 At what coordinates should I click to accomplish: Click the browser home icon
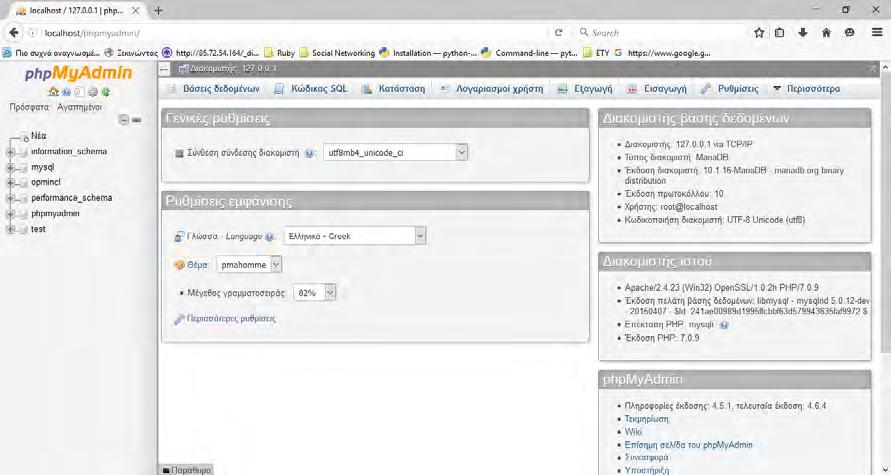click(826, 33)
